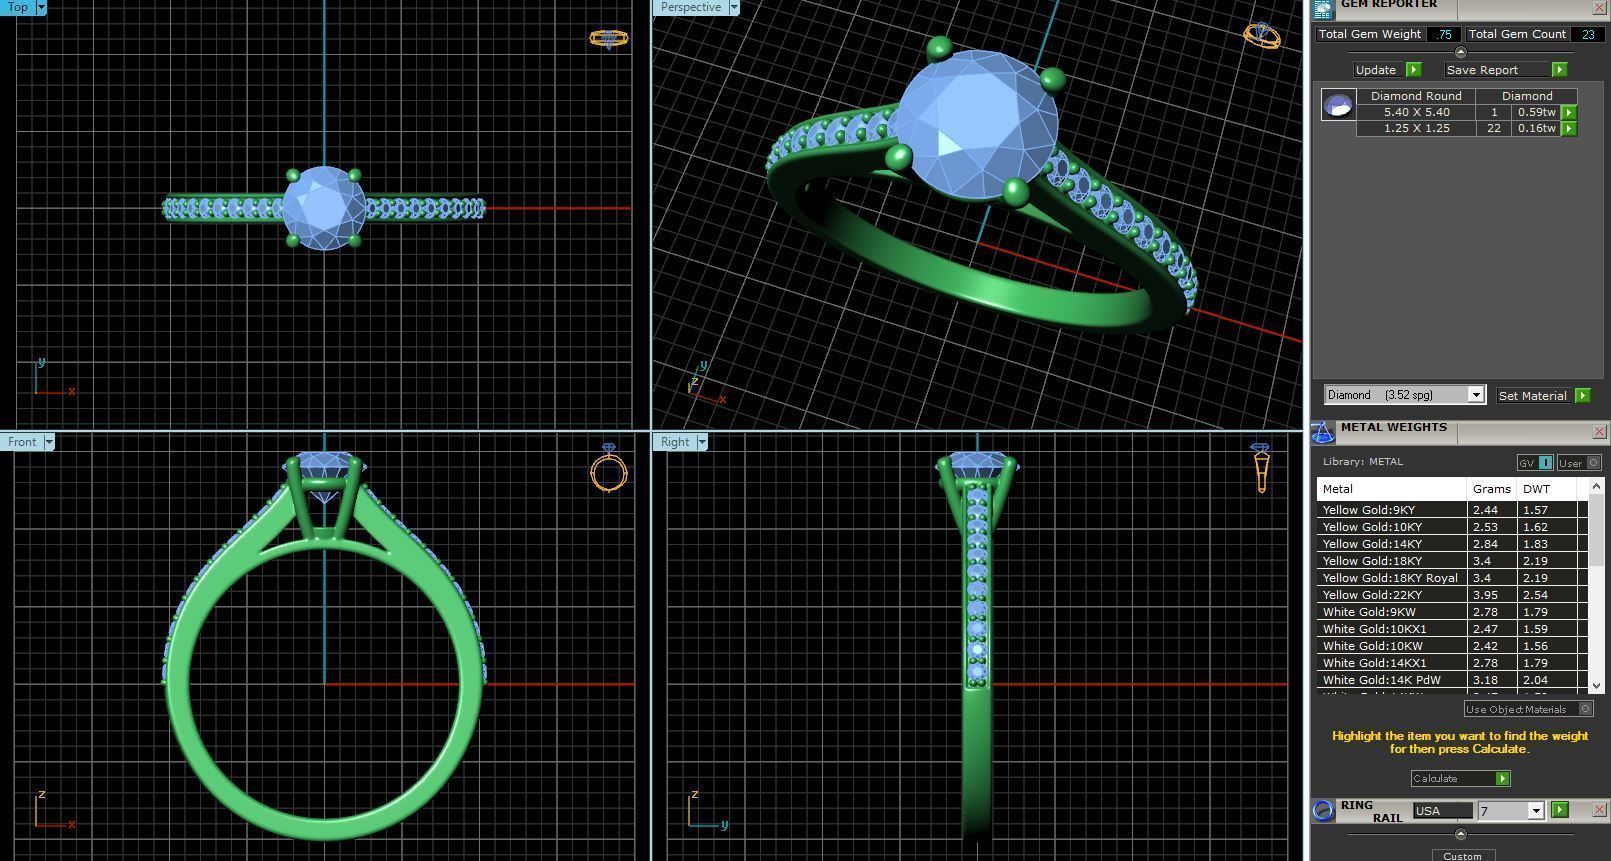Click the Total Gem Count value field

1588,34
